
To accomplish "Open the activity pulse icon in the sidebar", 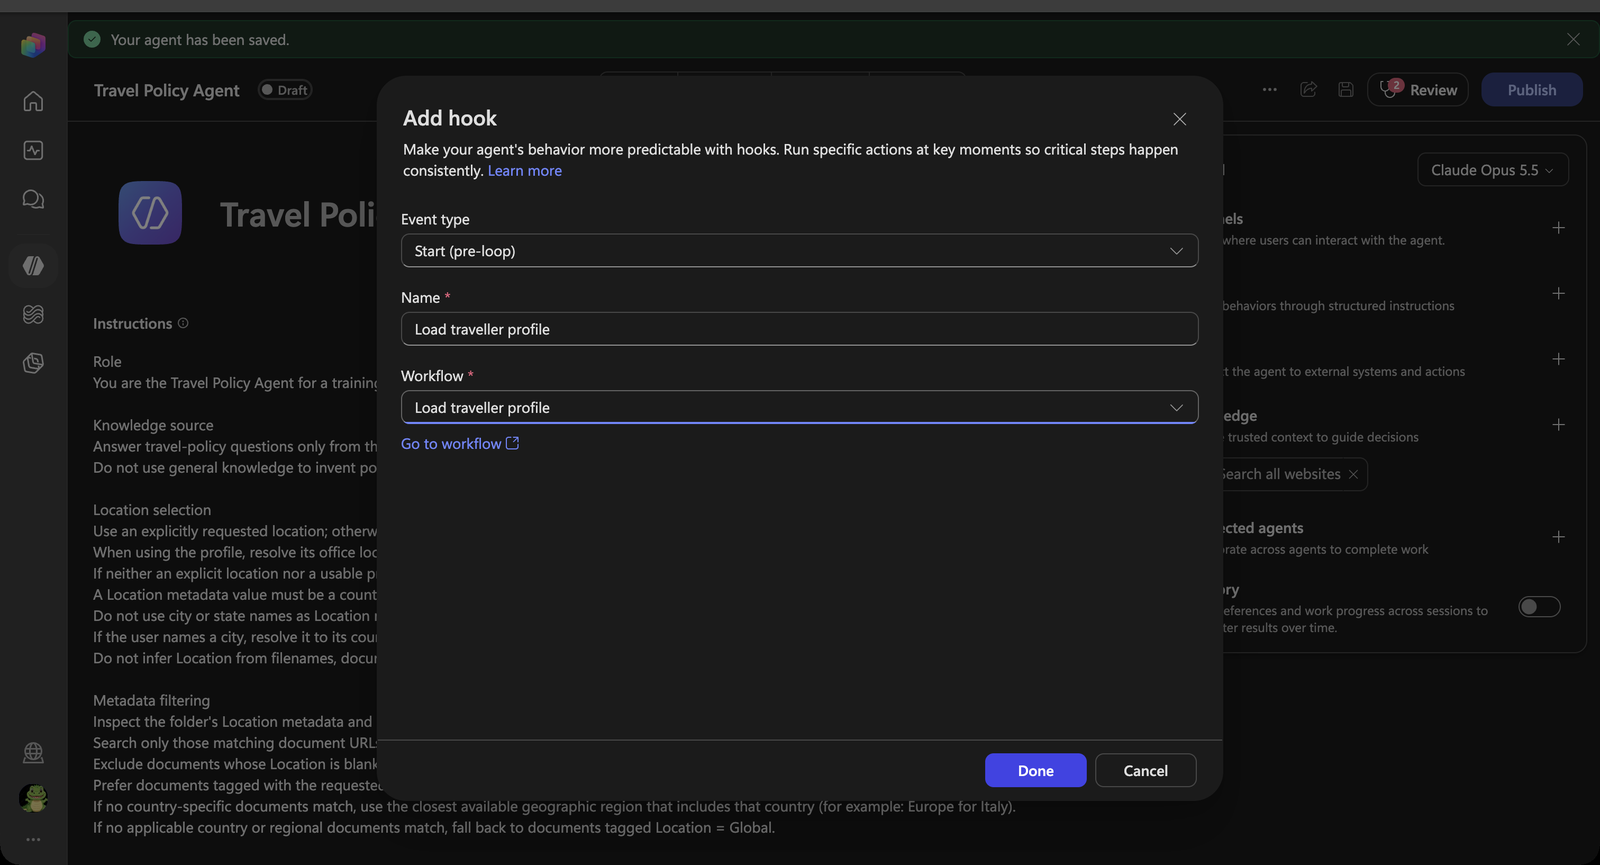I will pyautogui.click(x=33, y=150).
